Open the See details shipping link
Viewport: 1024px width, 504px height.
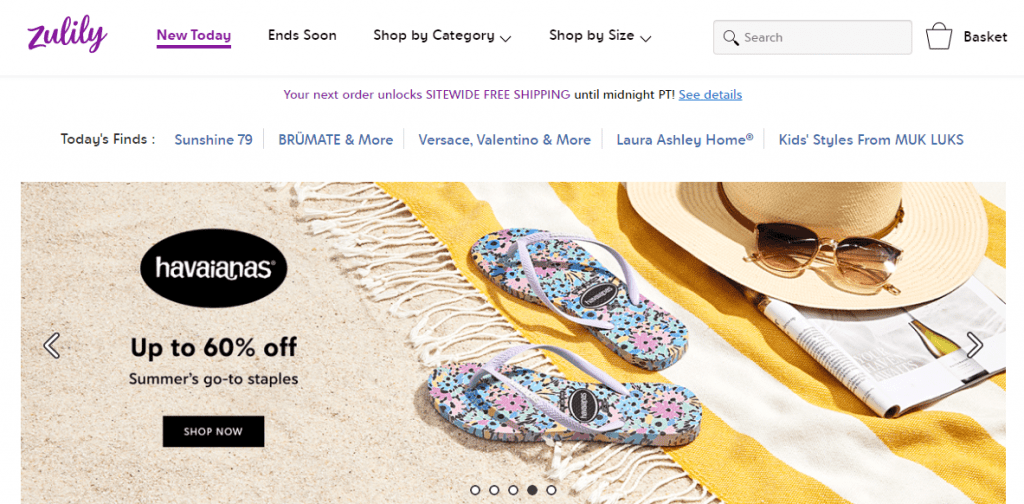710,95
